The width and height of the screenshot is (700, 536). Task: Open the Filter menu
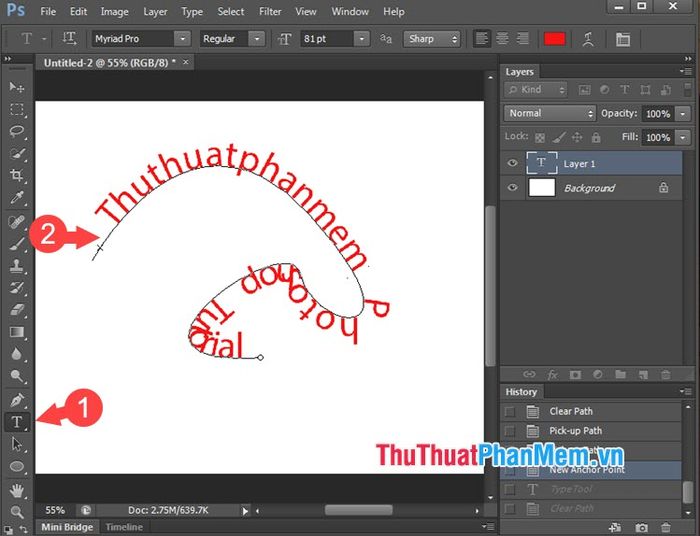coord(270,12)
